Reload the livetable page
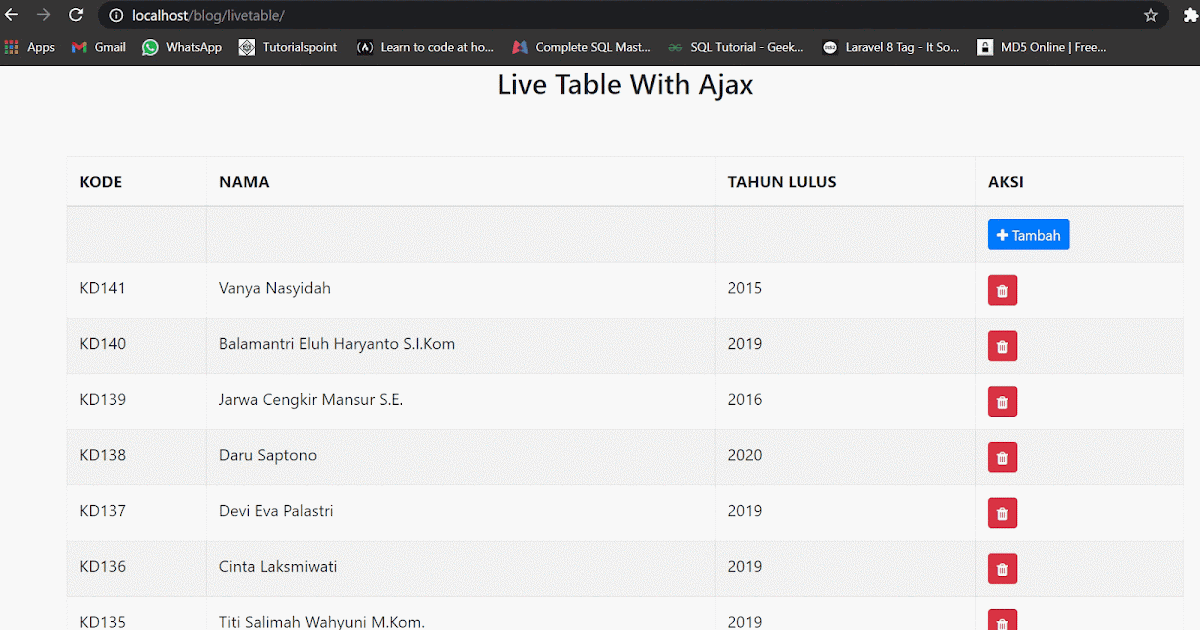This screenshot has width=1200, height=630. click(76, 15)
